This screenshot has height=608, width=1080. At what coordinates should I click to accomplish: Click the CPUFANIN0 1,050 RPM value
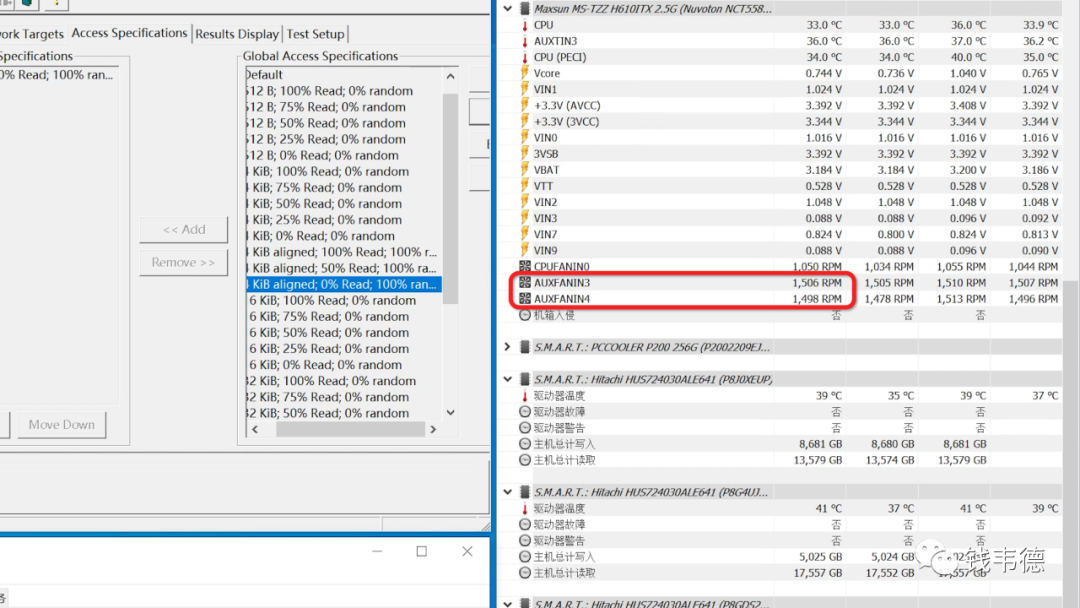(x=817, y=266)
